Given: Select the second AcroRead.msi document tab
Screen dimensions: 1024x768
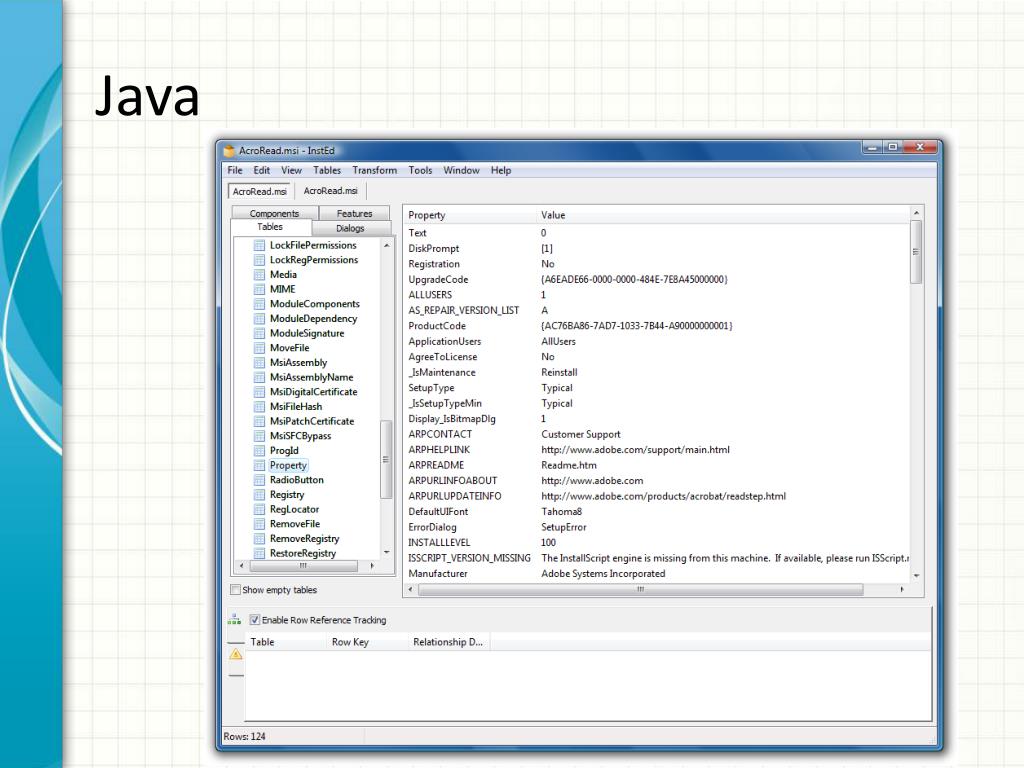Looking at the screenshot, I should [x=330, y=191].
